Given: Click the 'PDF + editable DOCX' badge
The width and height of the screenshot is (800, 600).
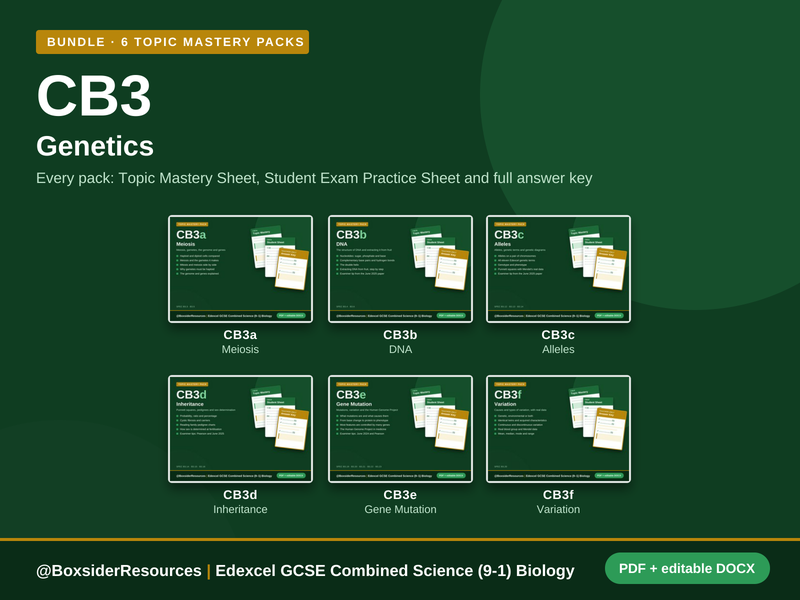Looking at the screenshot, I should (x=687, y=568).
